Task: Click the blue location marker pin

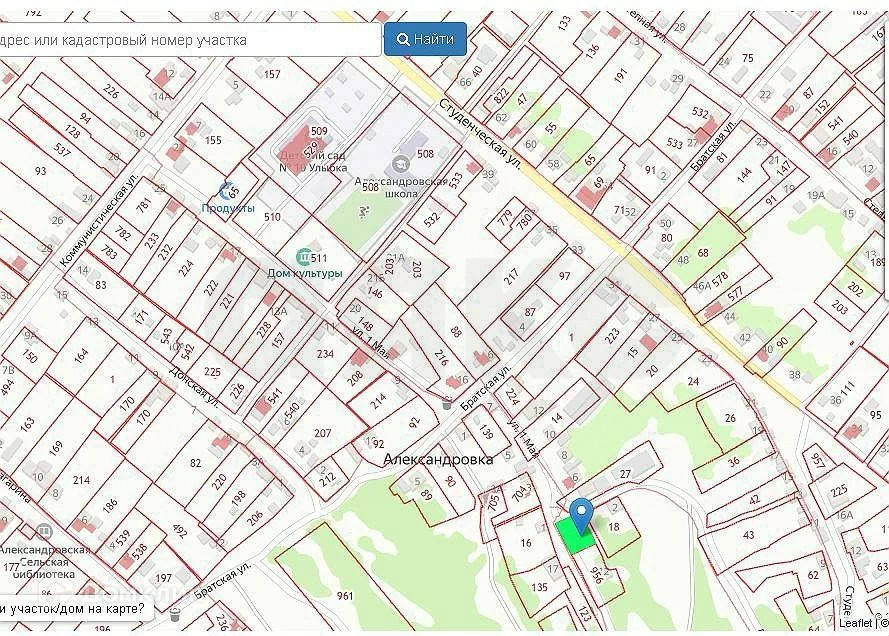Action: pyautogui.click(x=581, y=514)
